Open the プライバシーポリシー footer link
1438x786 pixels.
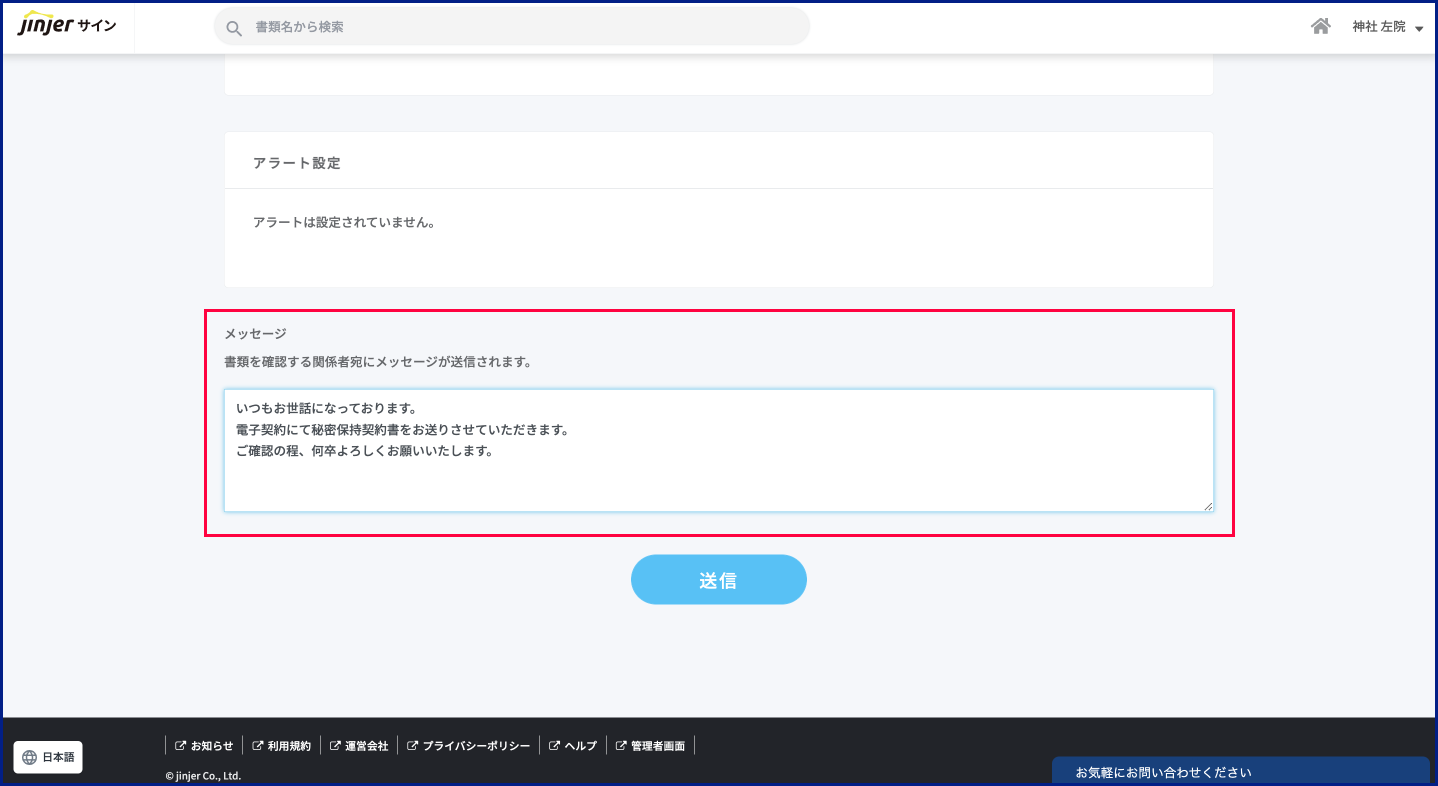(476, 746)
